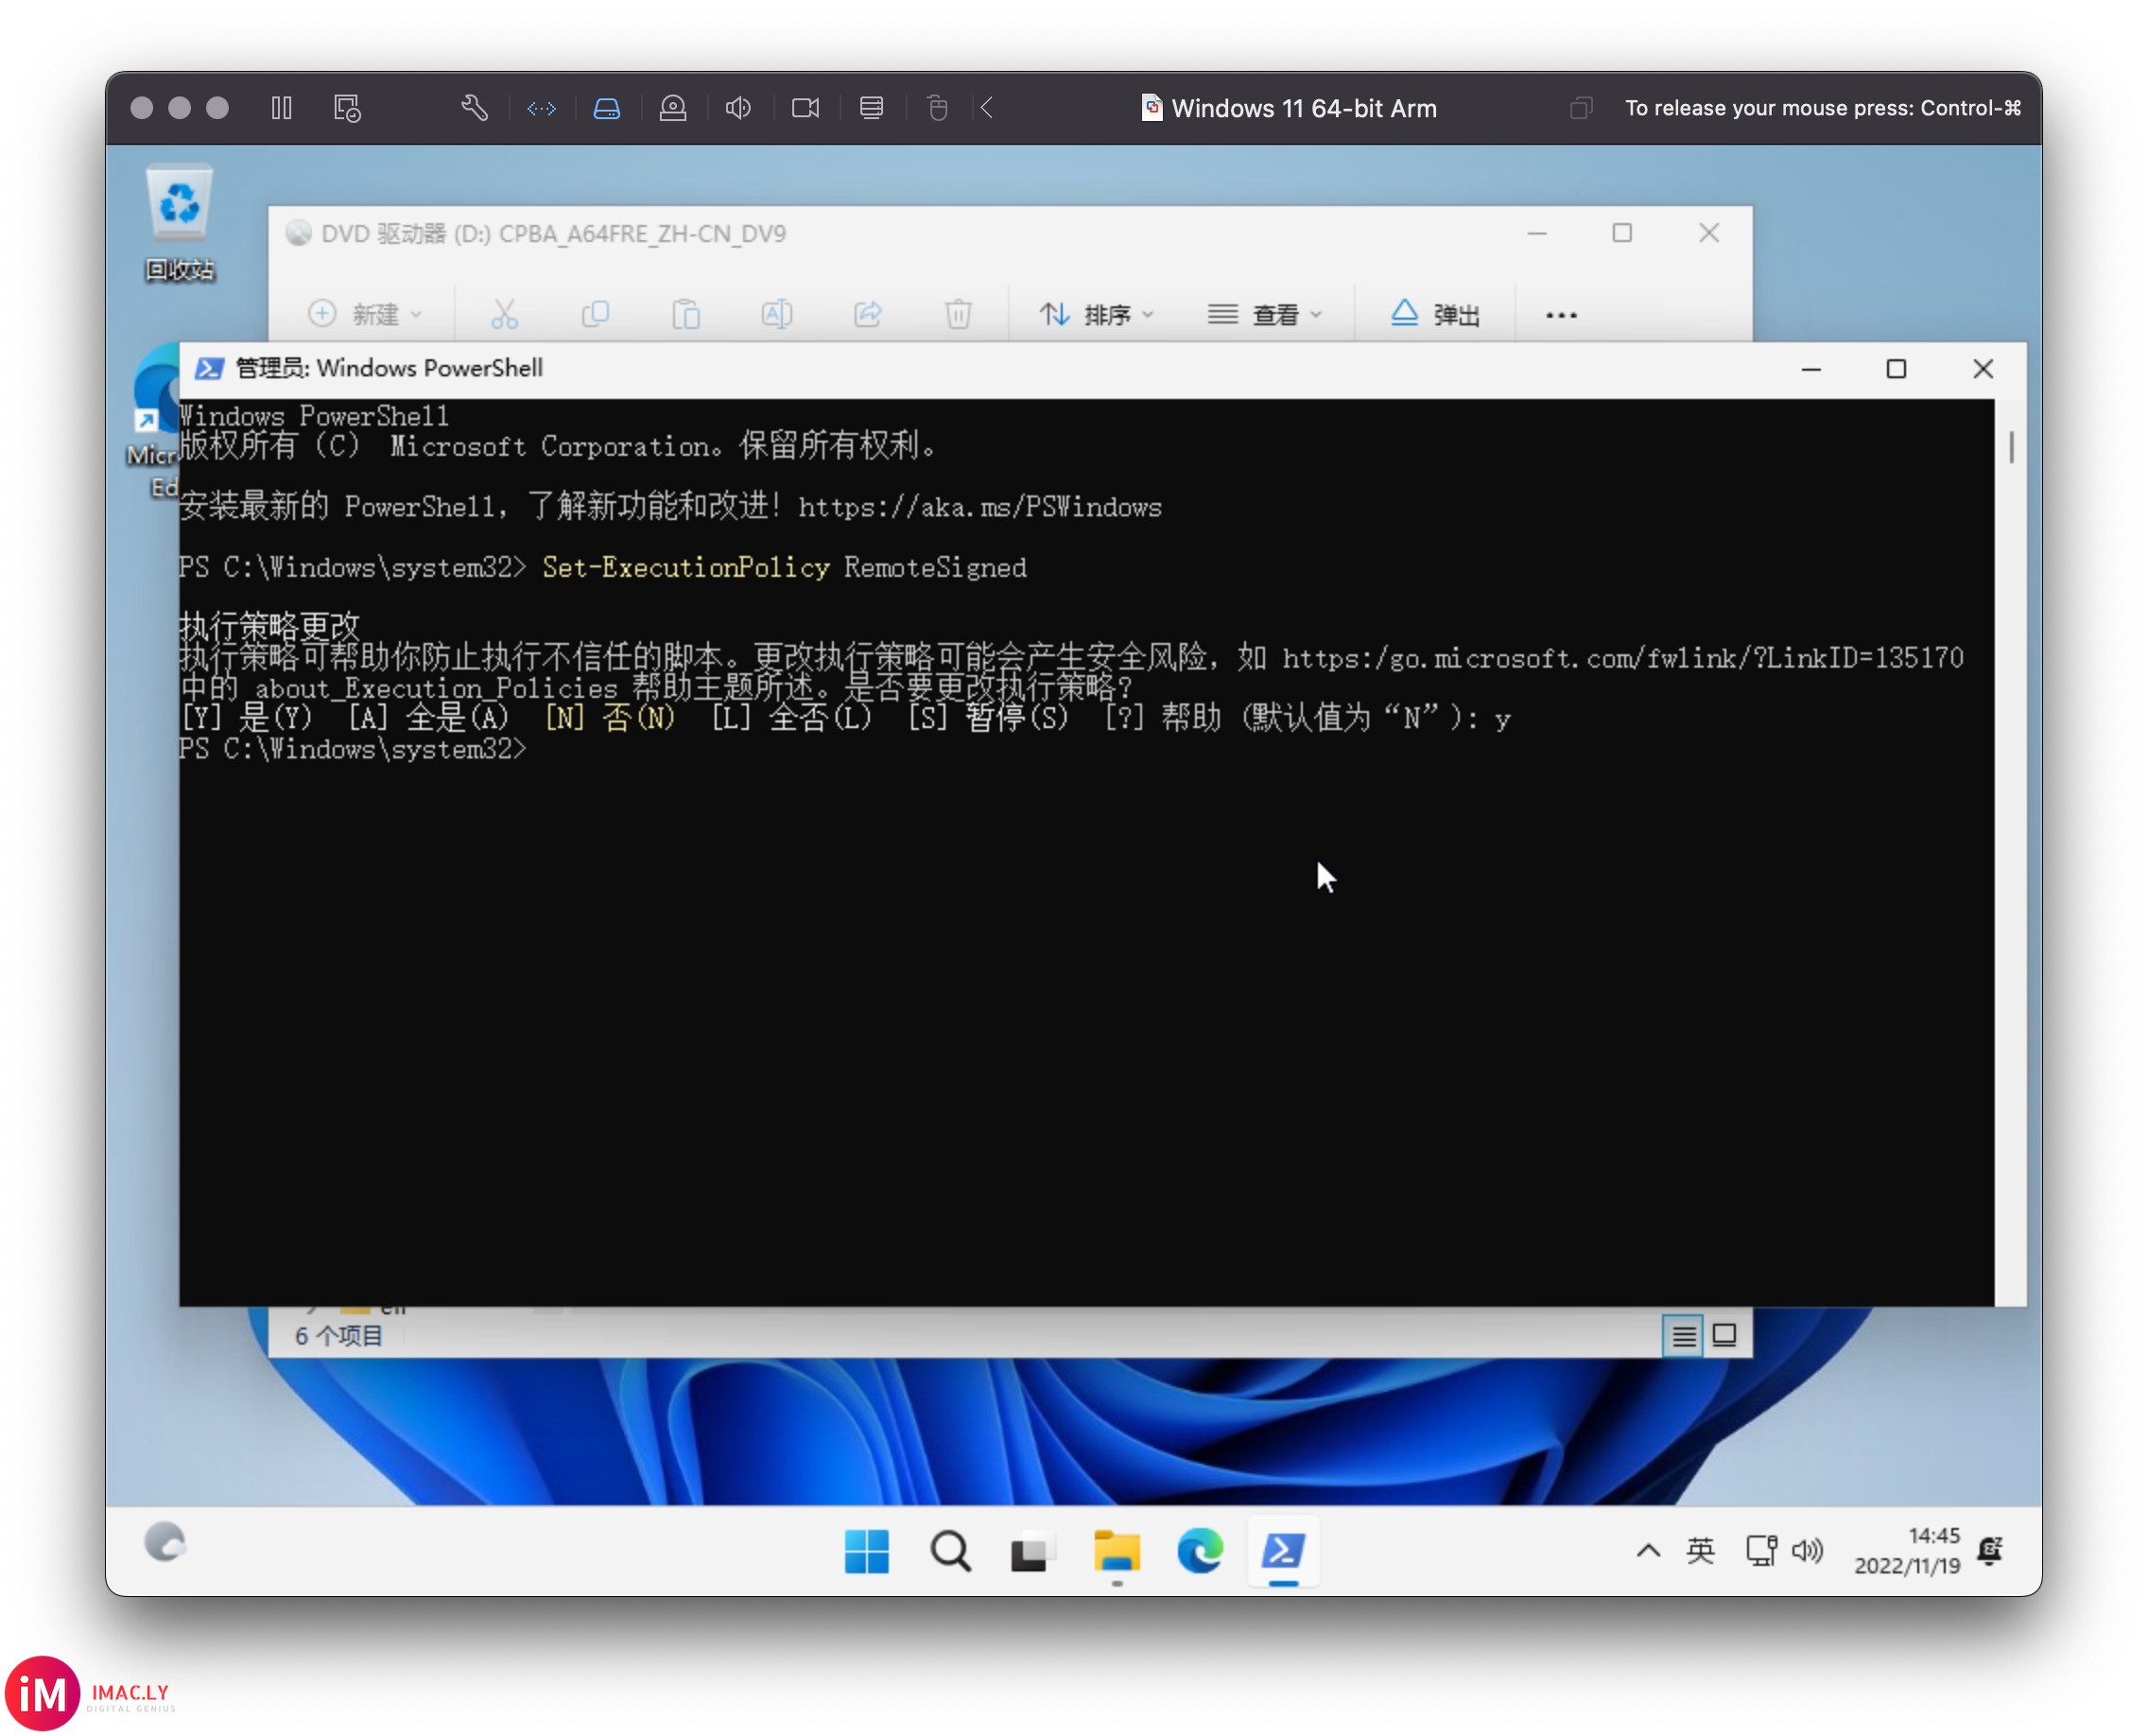Open VM settings wrench icon
This screenshot has height=1736, width=2148.
click(474, 108)
